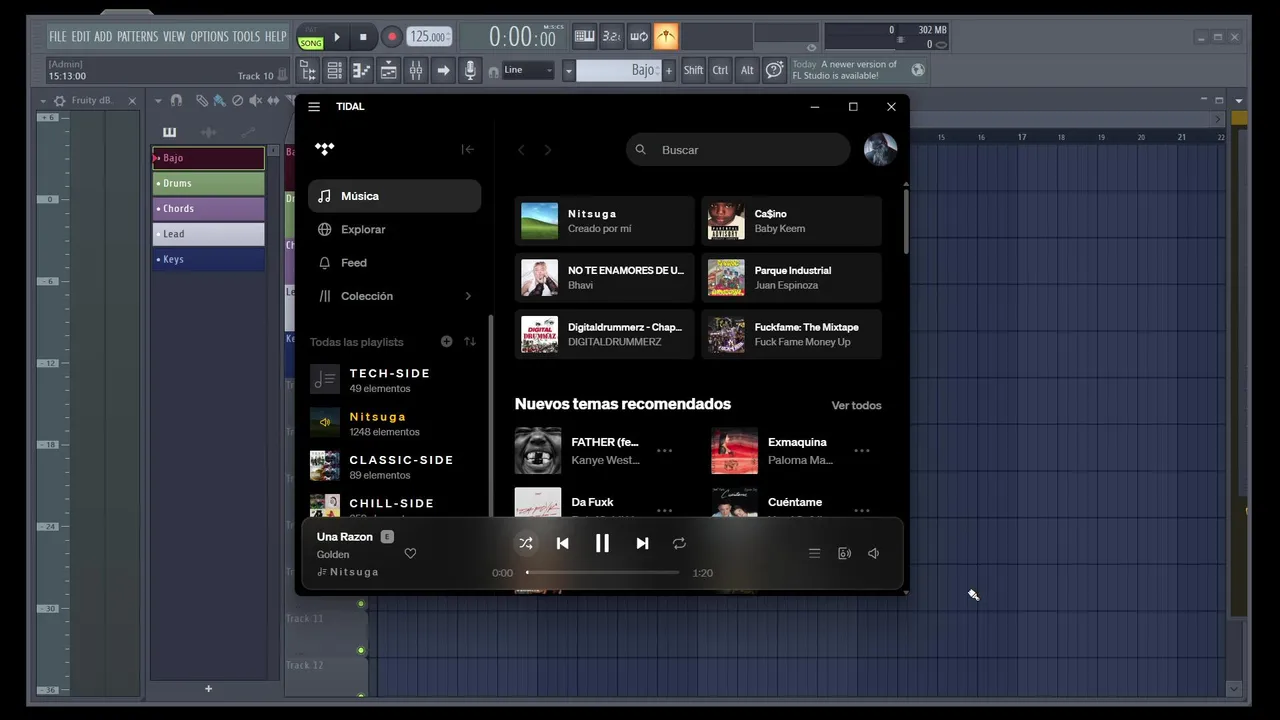Toggle repeat in the TIDAL player

click(x=679, y=543)
